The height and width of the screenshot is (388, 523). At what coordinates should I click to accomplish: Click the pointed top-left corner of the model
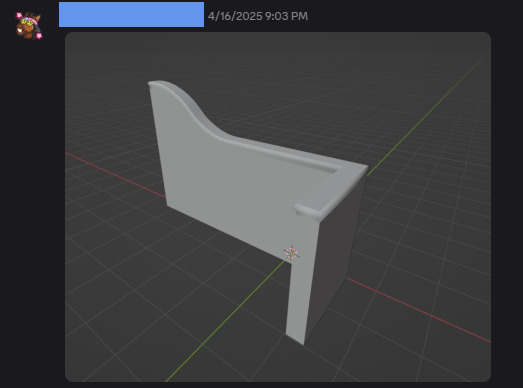(x=152, y=83)
